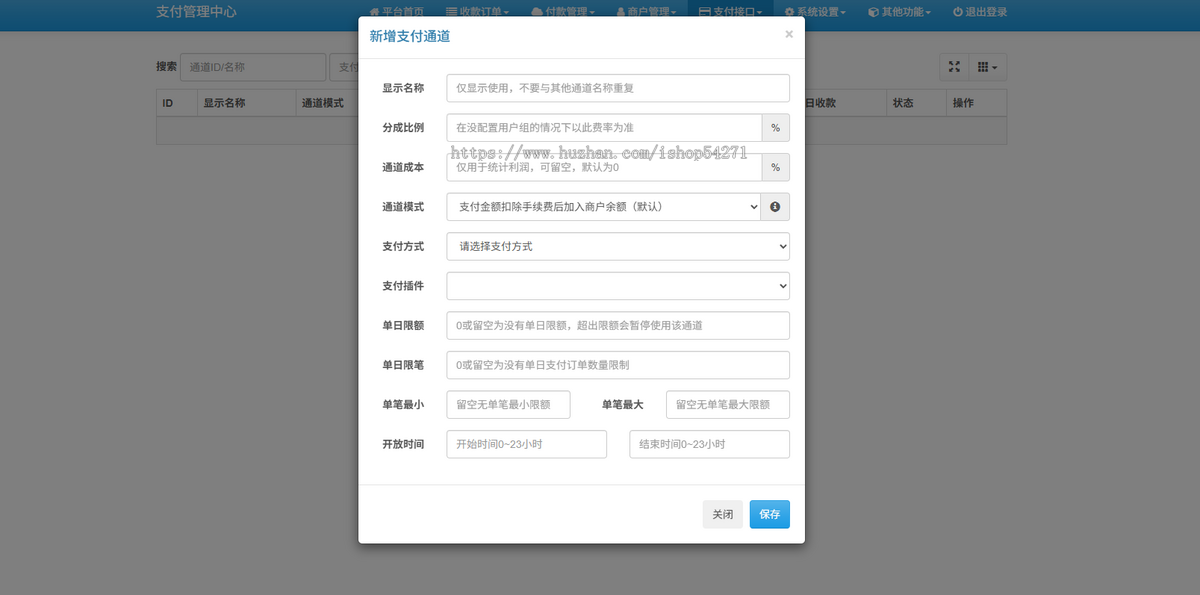The width and height of the screenshot is (1200, 595).
Task: Open the columns grid dropdown button
Action: click(x=987, y=67)
